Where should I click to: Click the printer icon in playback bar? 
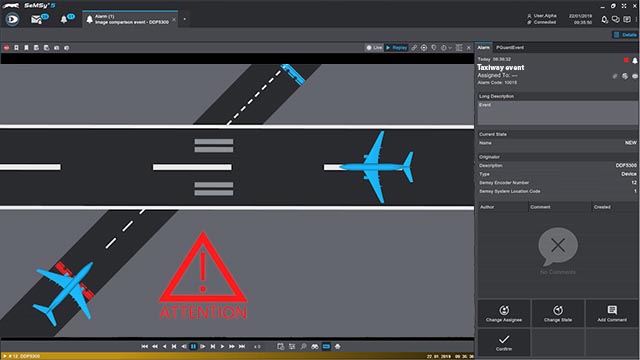[338, 347]
